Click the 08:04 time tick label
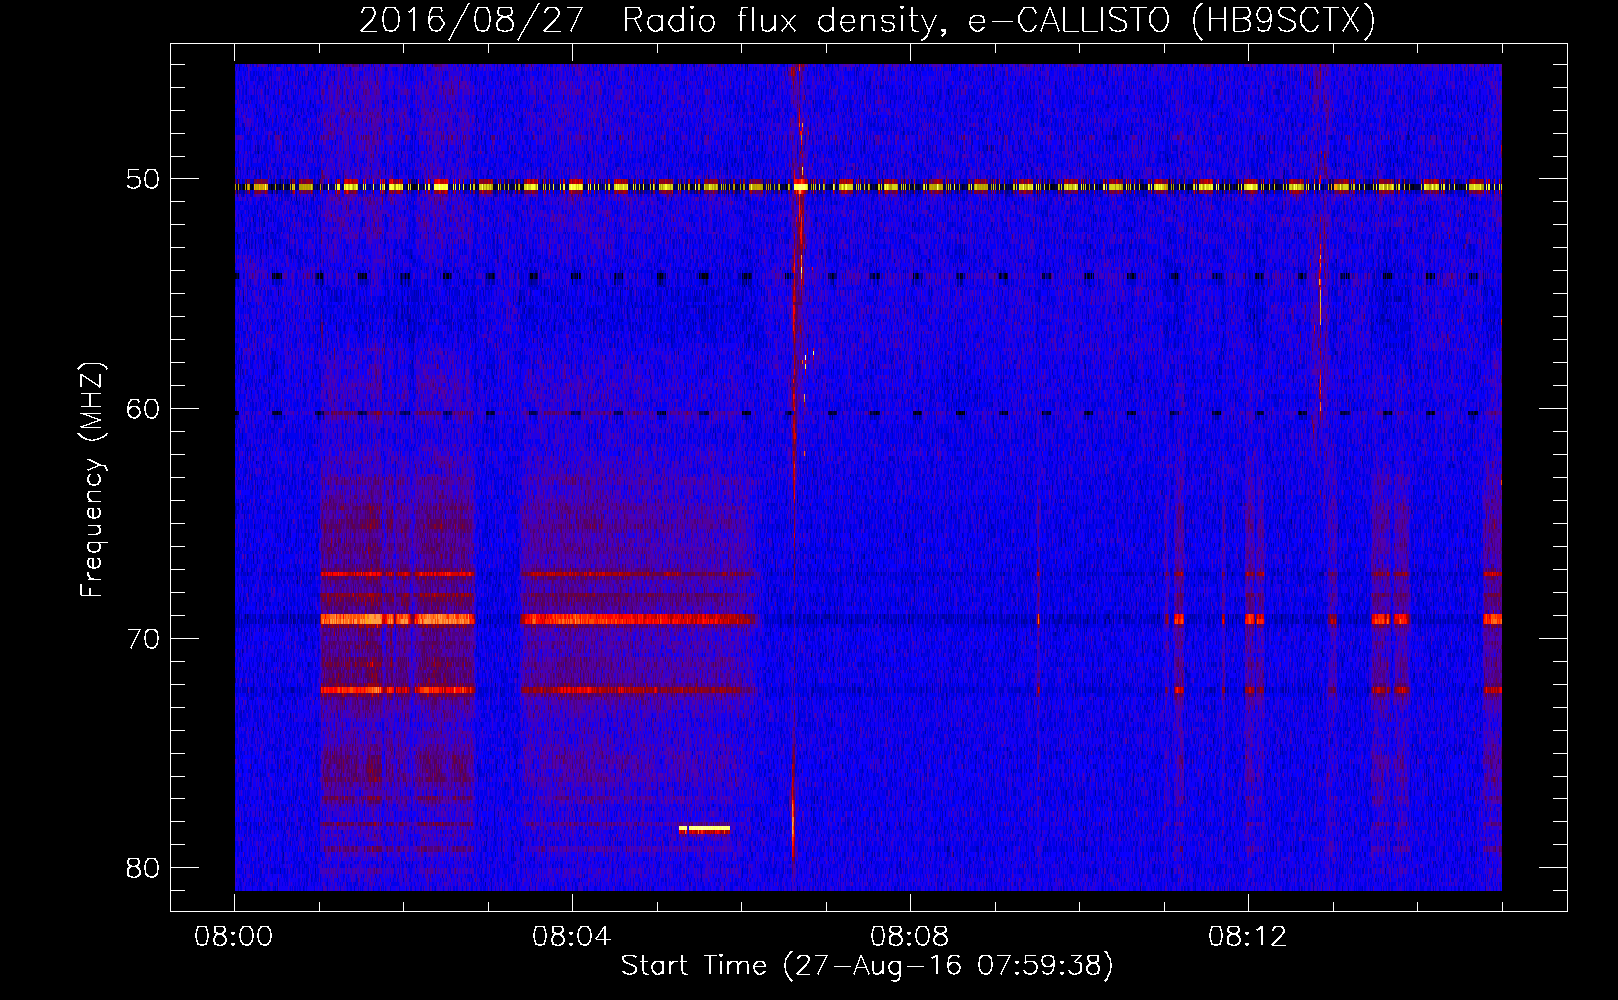The width and height of the screenshot is (1618, 1000). pos(572,937)
